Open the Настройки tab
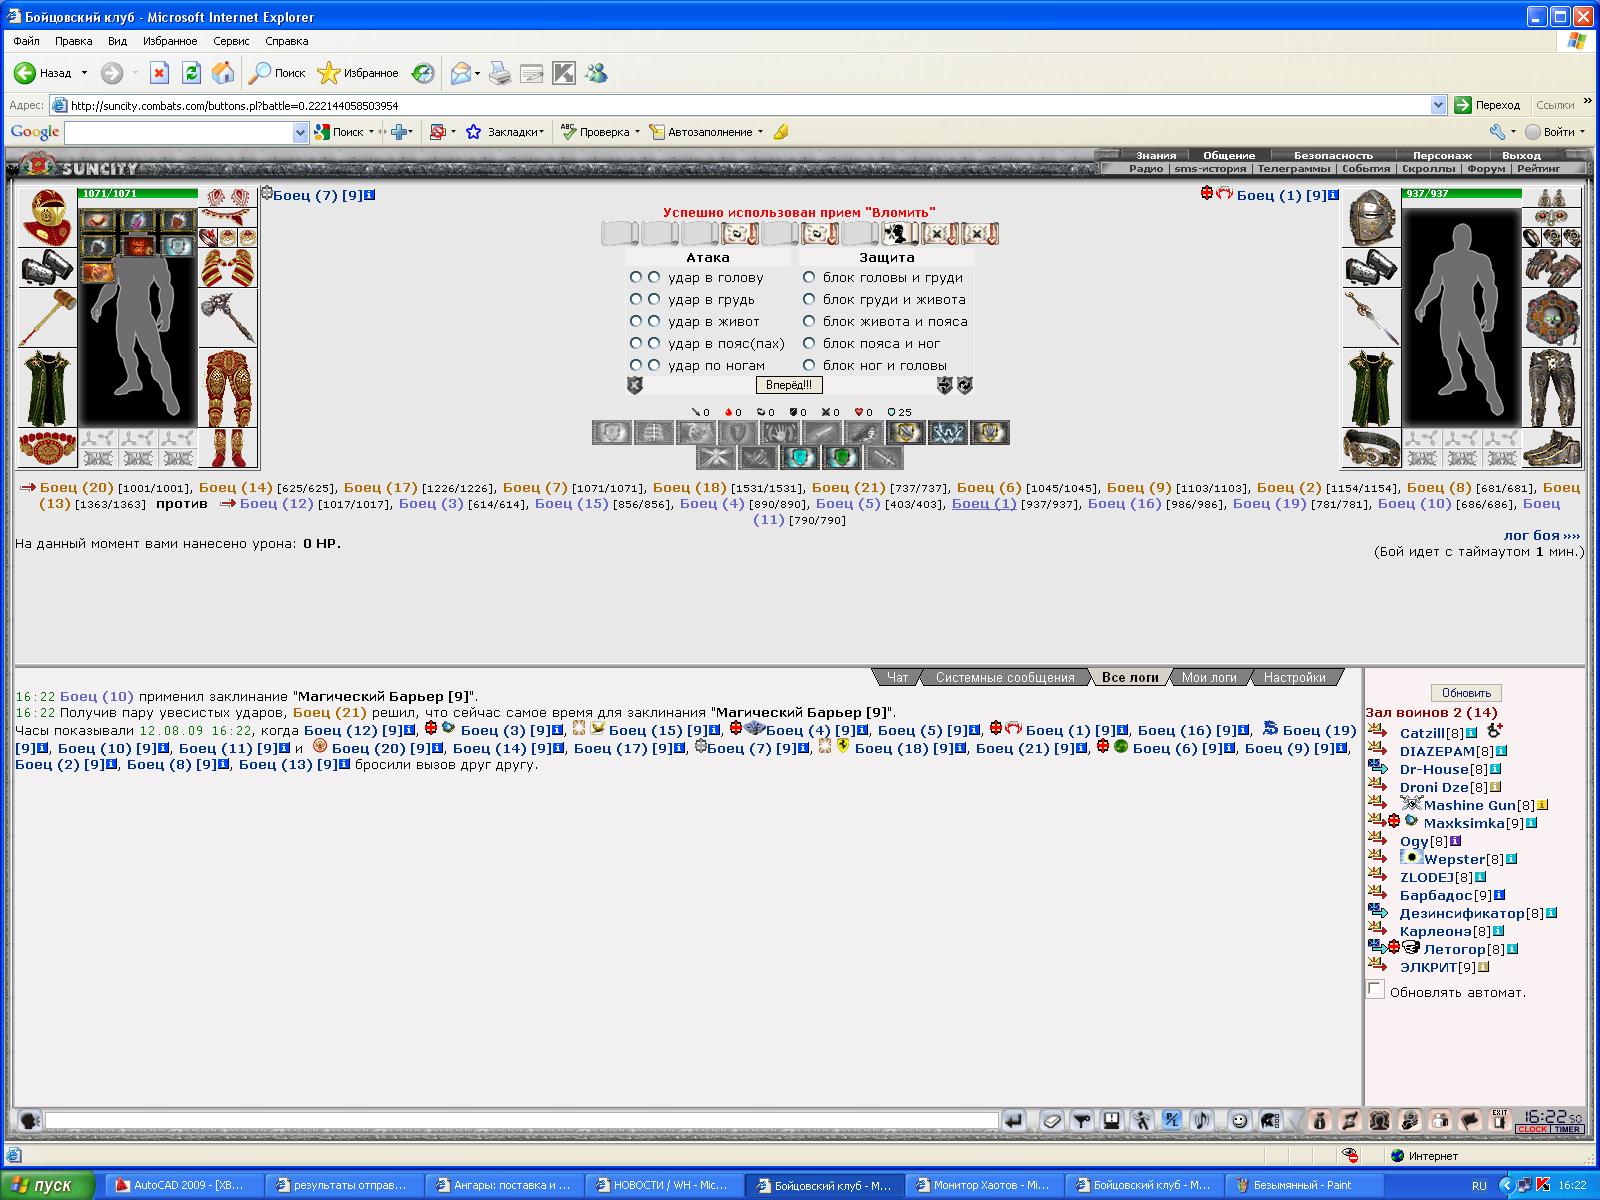Image resolution: width=1600 pixels, height=1200 pixels. [1294, 677]
